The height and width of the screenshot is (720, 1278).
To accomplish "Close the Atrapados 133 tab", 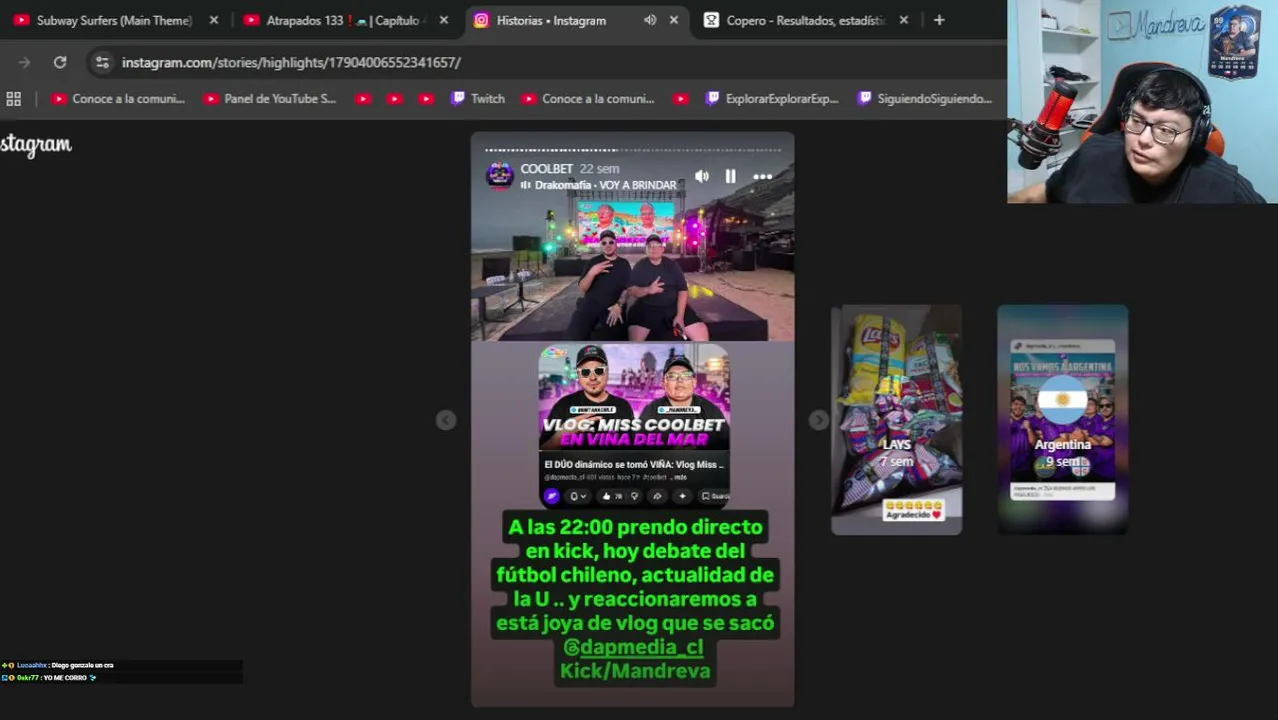I will (x=444, y=20).
